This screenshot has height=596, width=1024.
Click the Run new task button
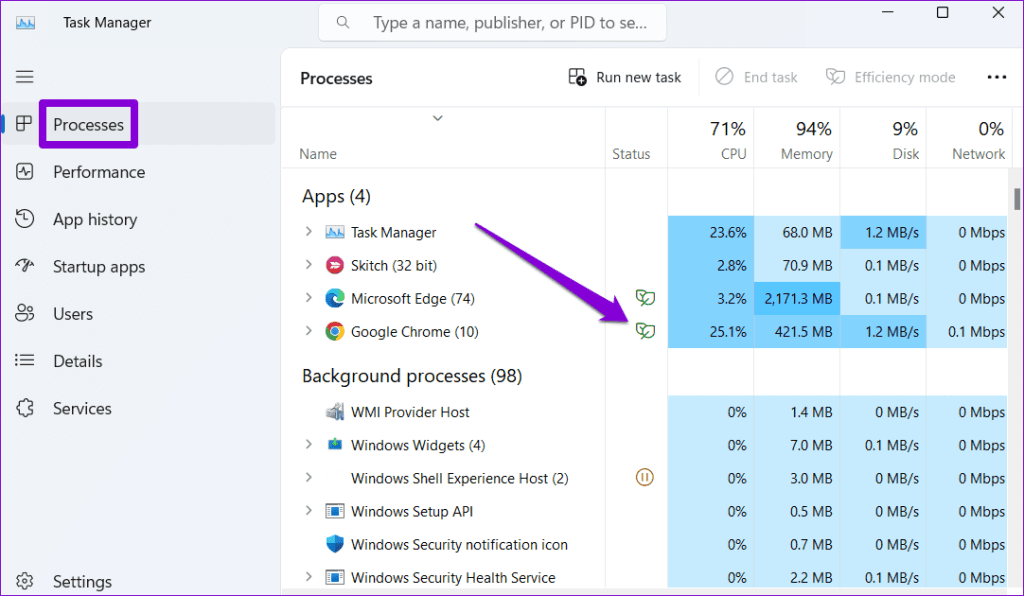pos(624,76)
